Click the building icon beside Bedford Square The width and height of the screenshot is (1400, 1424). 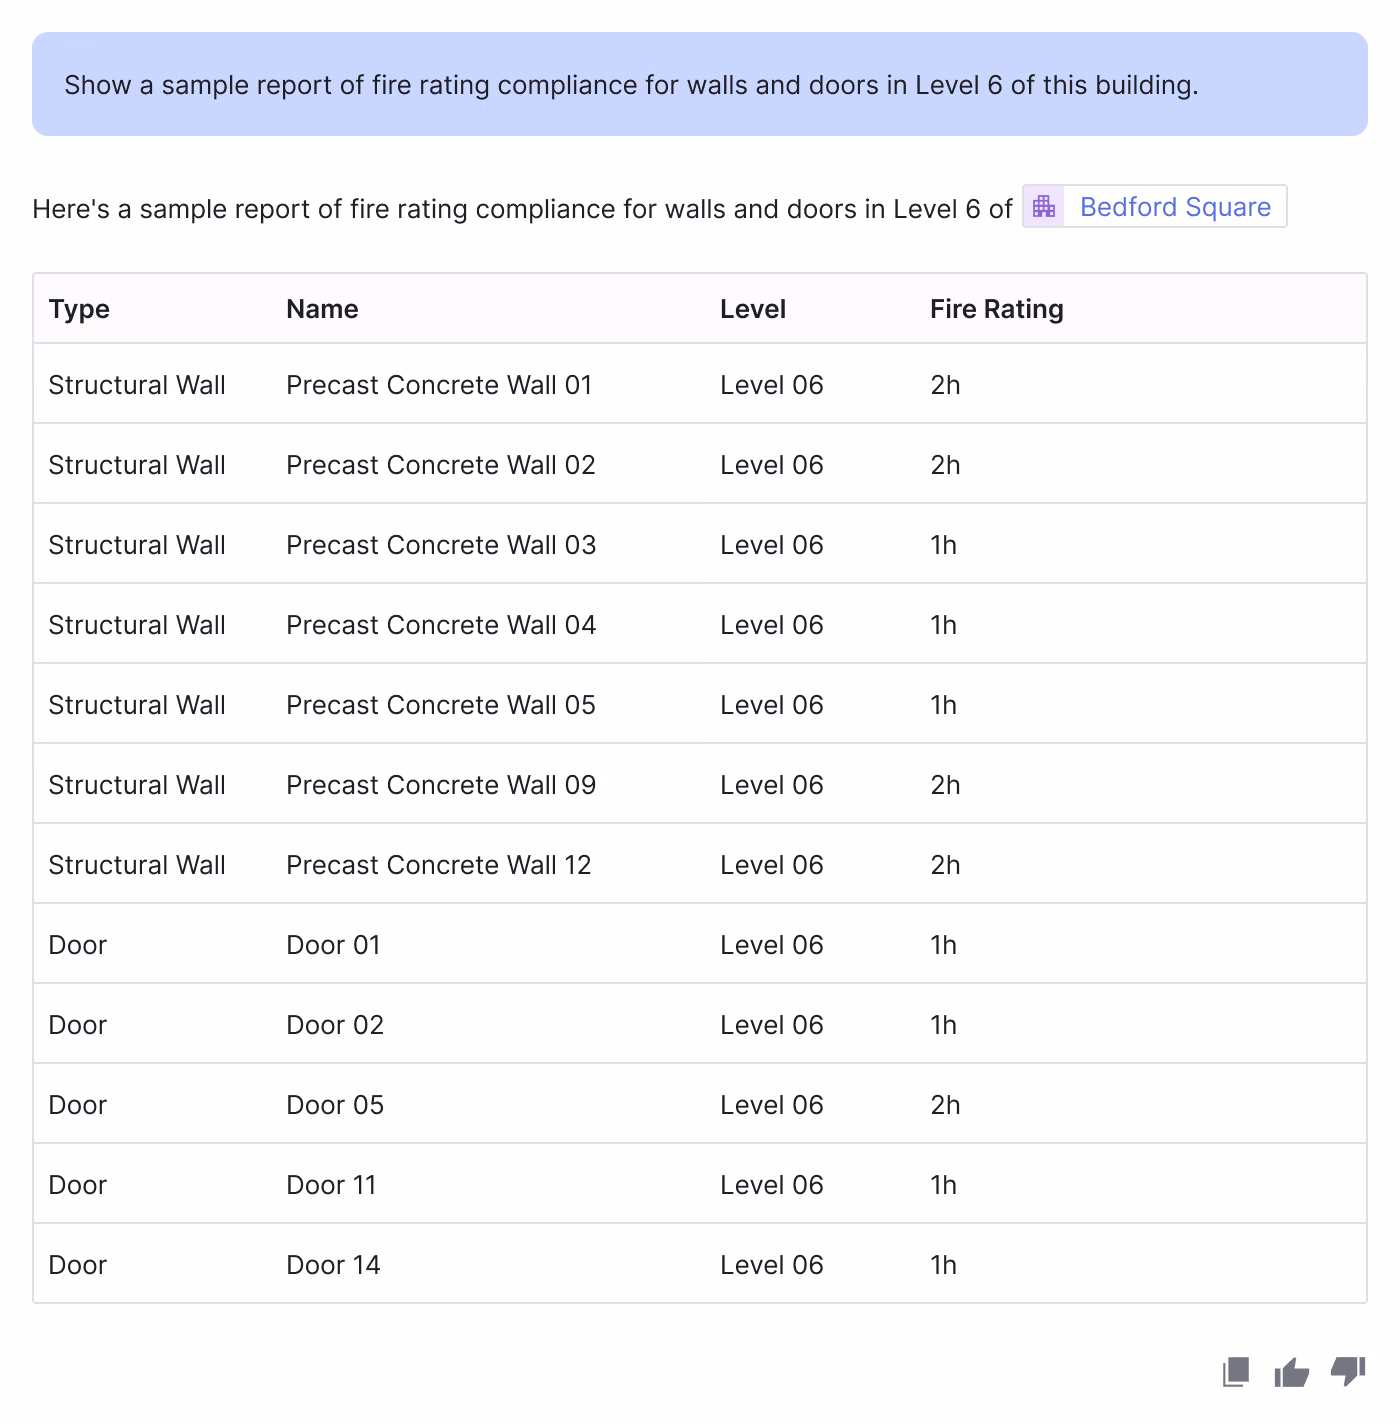pyautogui.click(x=1044, y=206)
